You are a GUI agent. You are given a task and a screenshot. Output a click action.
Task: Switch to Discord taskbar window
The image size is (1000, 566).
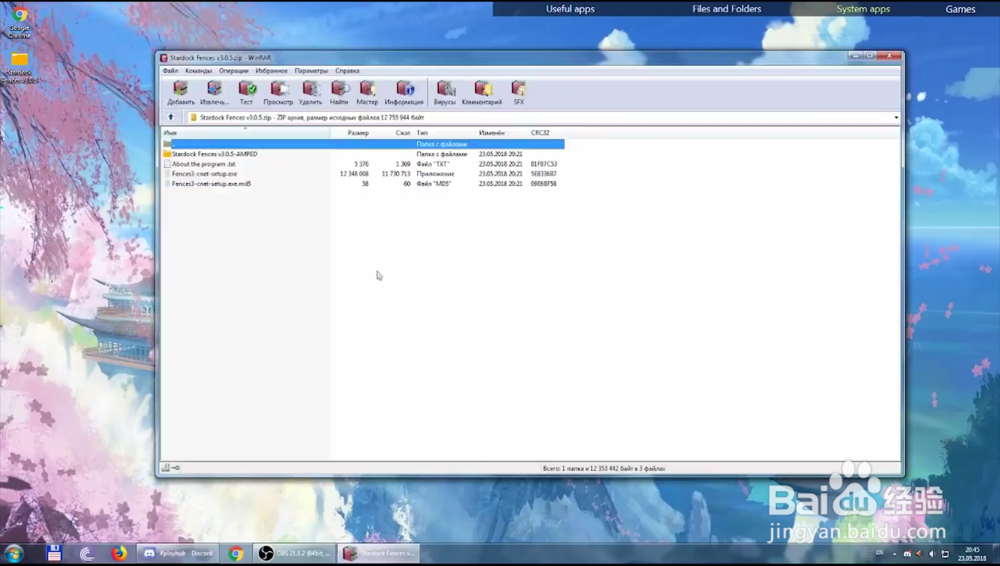point(178,553)
